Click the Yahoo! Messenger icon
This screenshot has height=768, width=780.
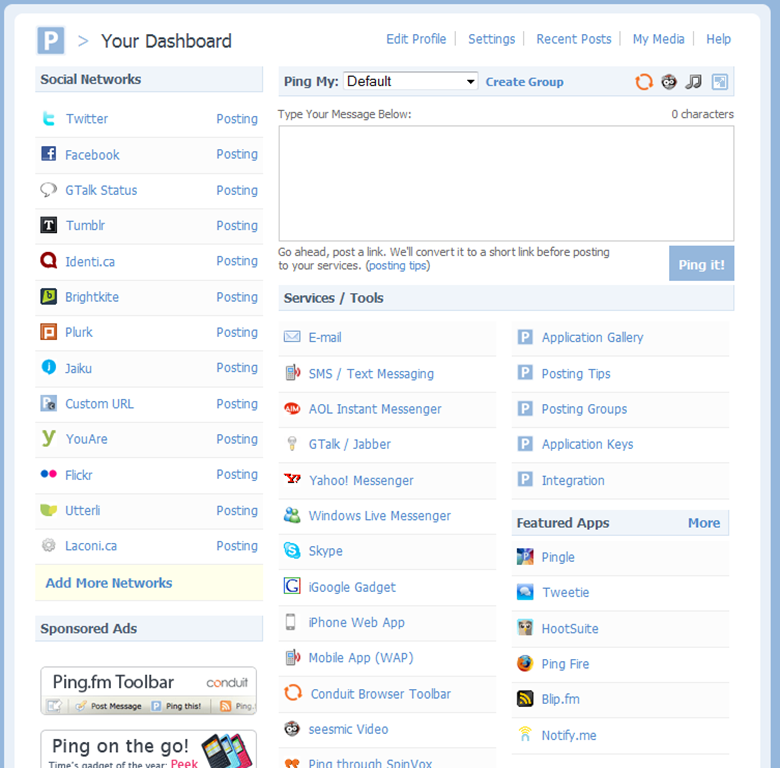[x=292, y=480]
